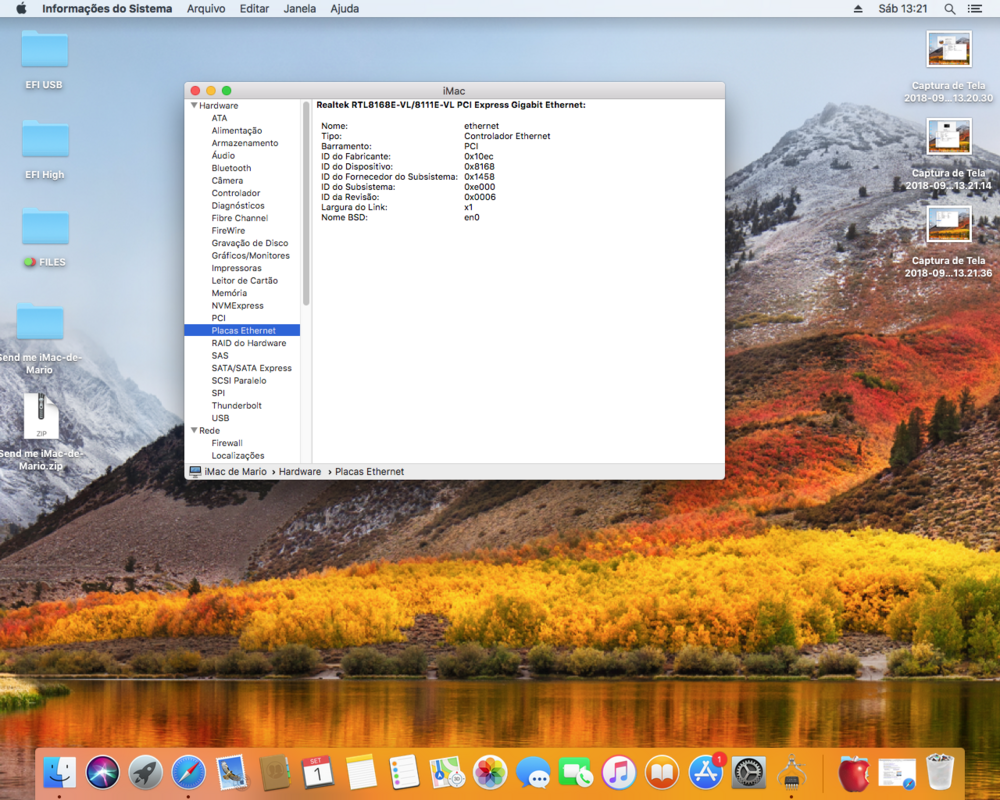Image resolution: width=1000 pixels, height=800 pixels.
Task: Select Bluetooth in the hardware list
Action: (231, 168)
